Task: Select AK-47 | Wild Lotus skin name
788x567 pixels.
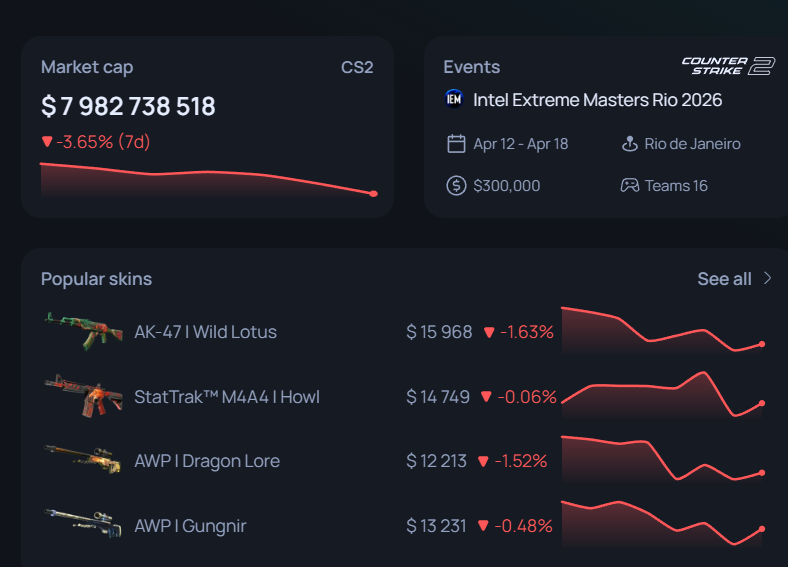Action: tap(206, 332)
